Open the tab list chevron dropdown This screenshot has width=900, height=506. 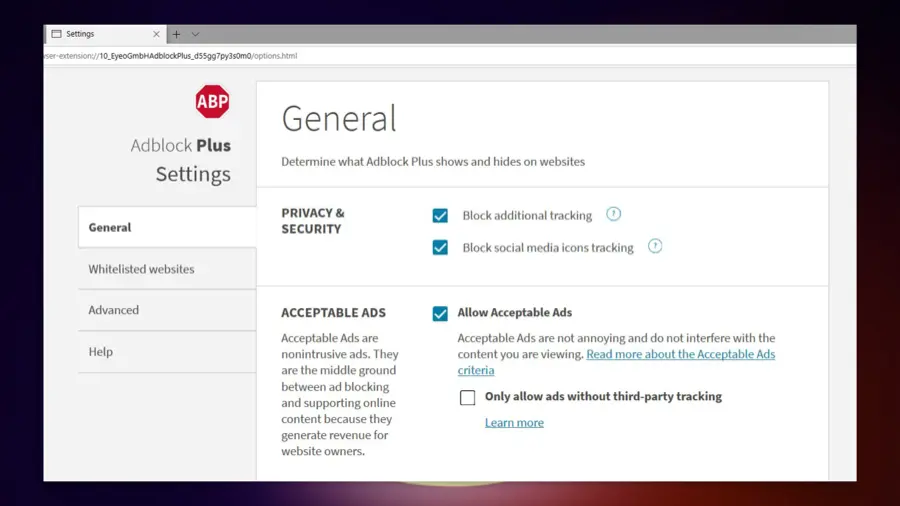pos(195,34)
